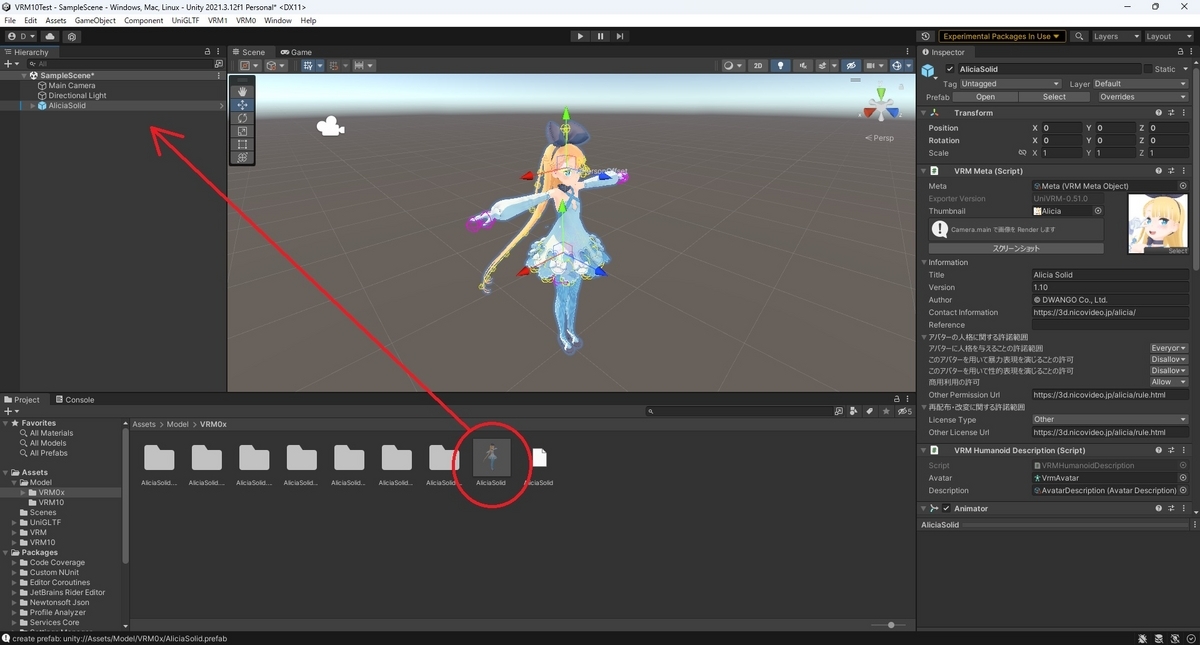
Task: Click the Pause button
Action: point(600,36)
